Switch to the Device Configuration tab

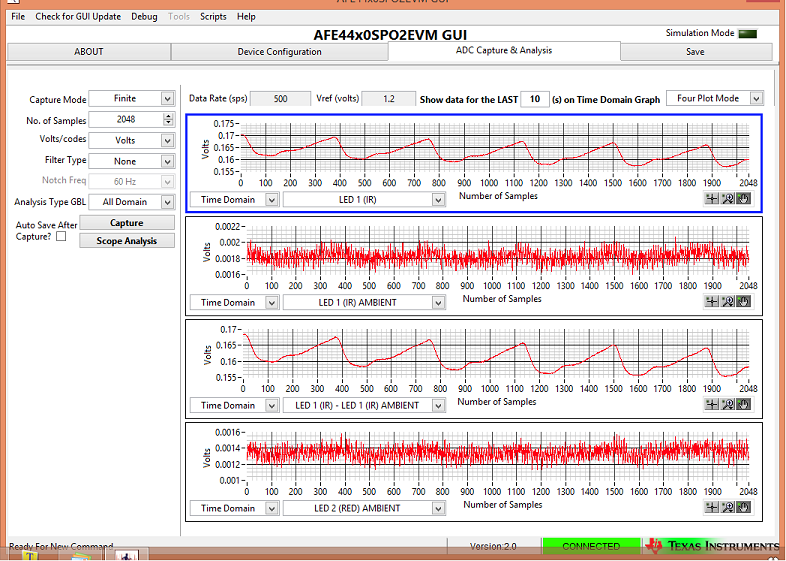tap(279, 52)
